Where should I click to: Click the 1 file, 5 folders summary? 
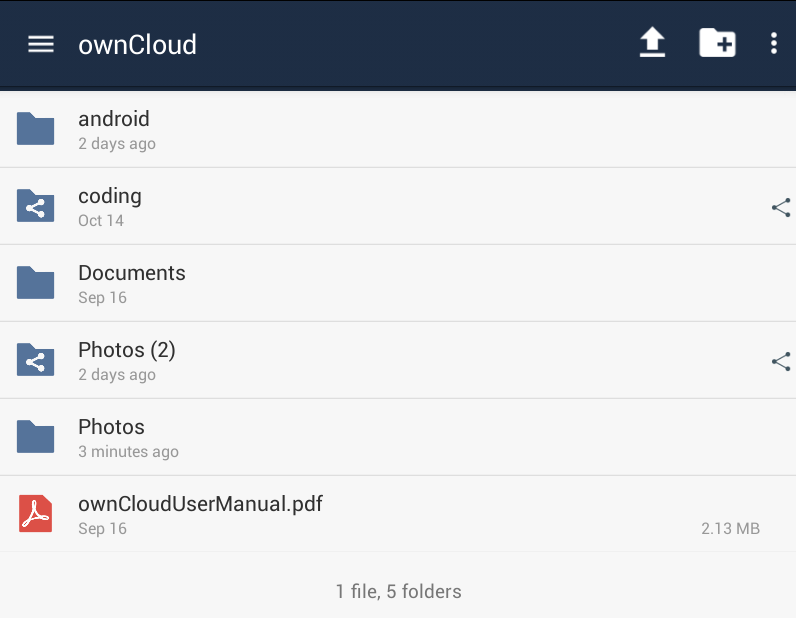[x=399, y=592]
